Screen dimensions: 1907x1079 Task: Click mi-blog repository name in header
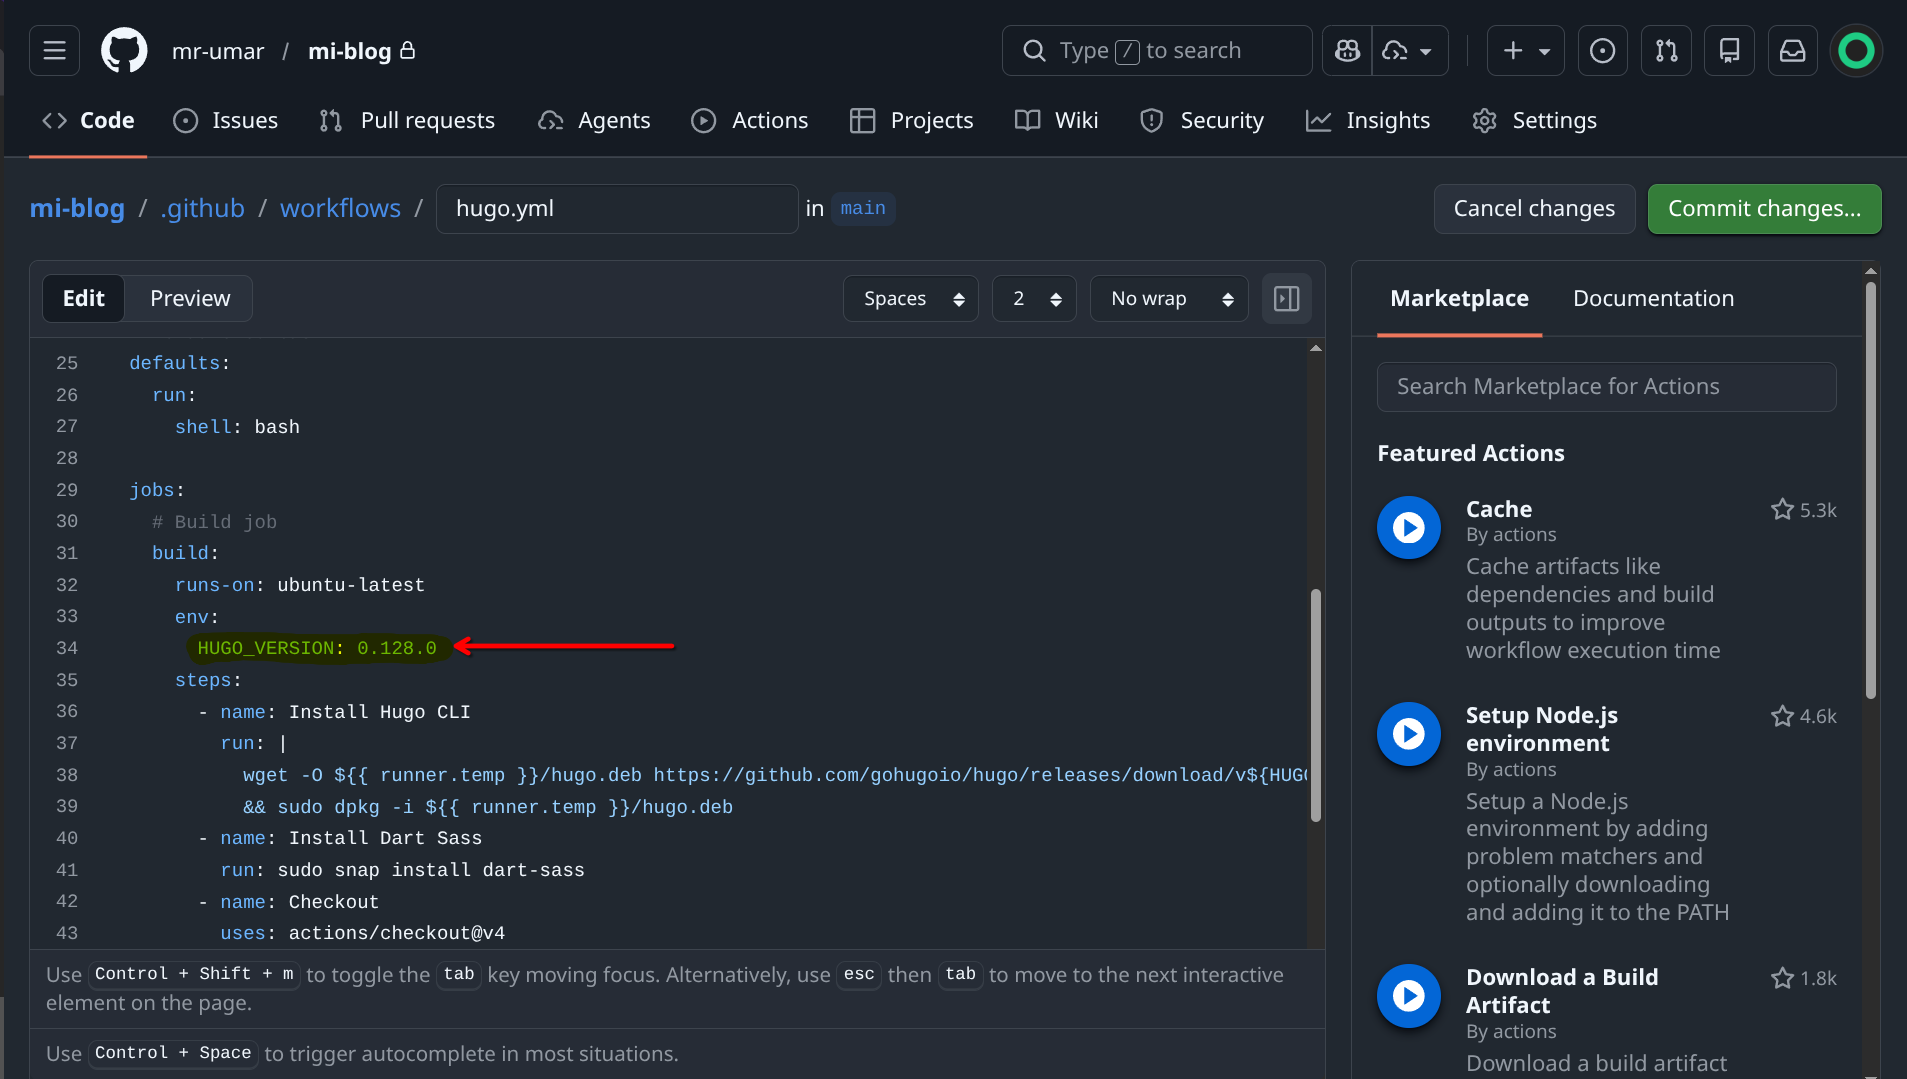349,51
